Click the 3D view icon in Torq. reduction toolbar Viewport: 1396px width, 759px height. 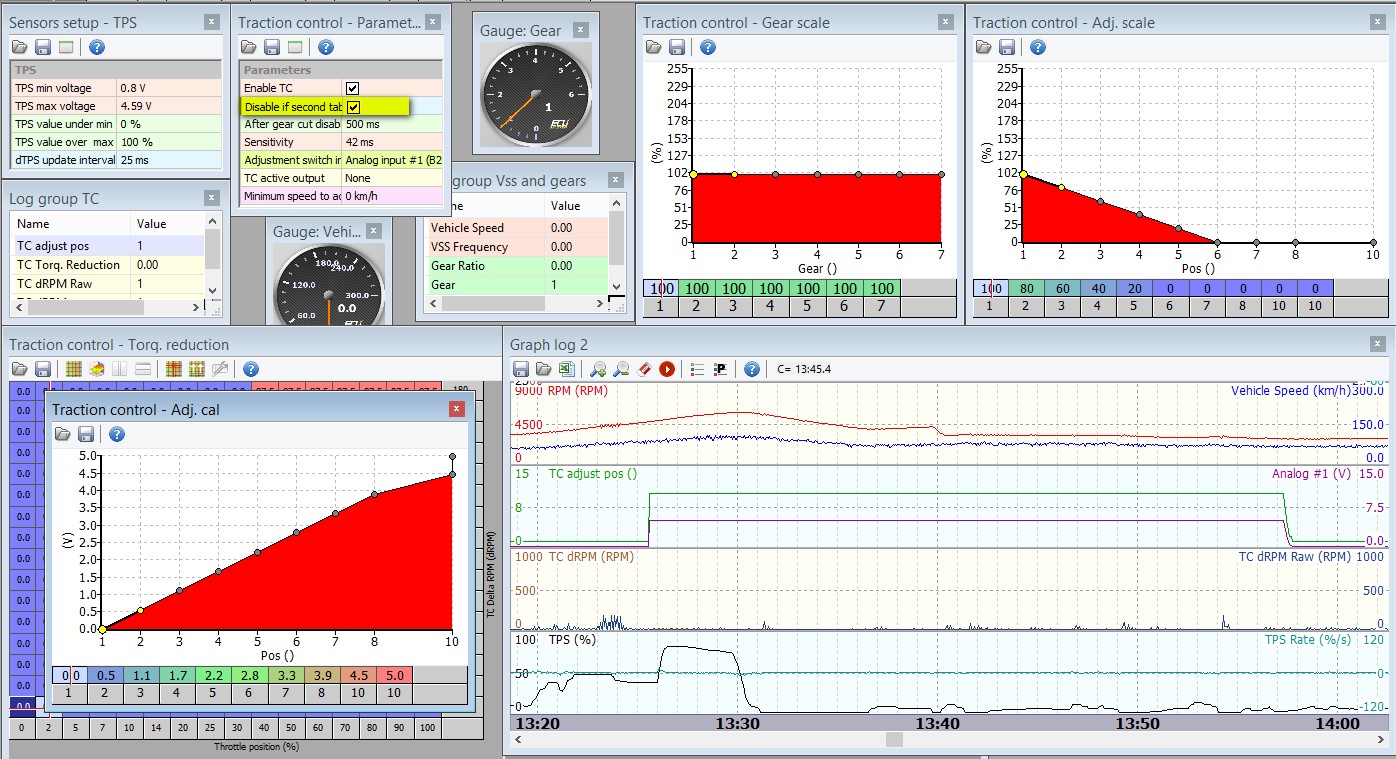pyautogui.click(x=97, y=369)
